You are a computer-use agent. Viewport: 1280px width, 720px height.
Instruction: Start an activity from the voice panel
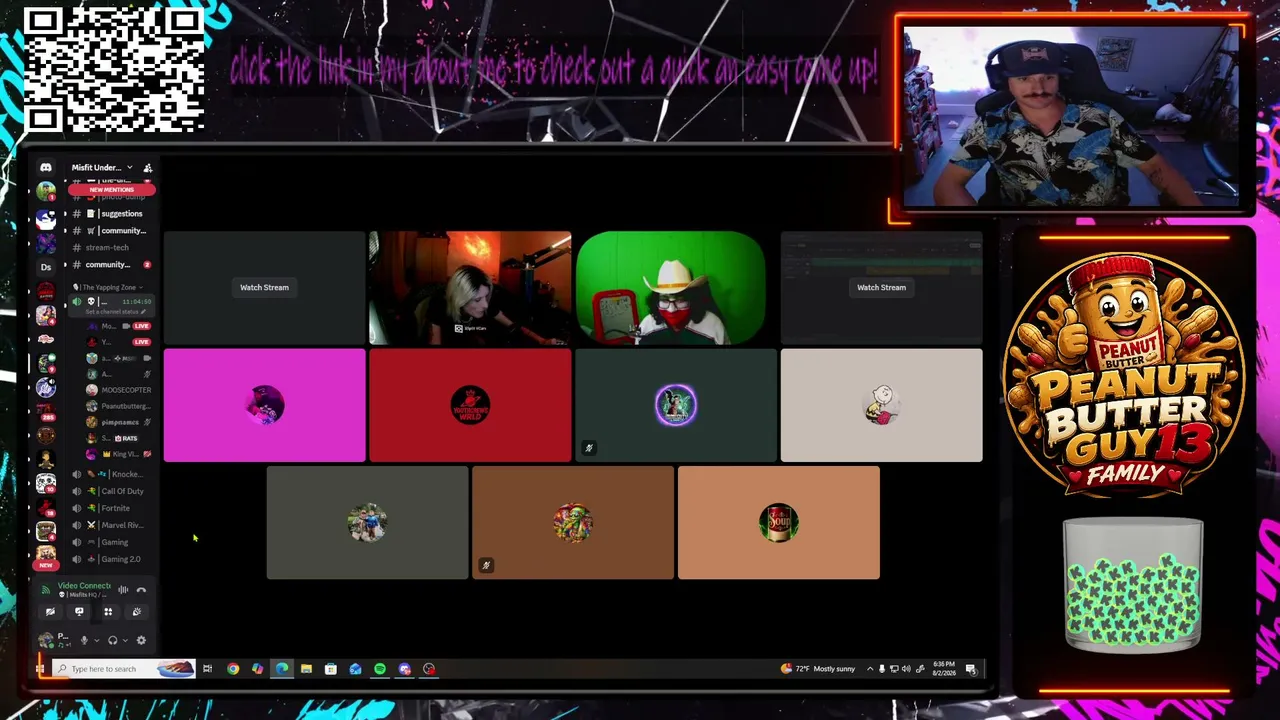[108, 612]
